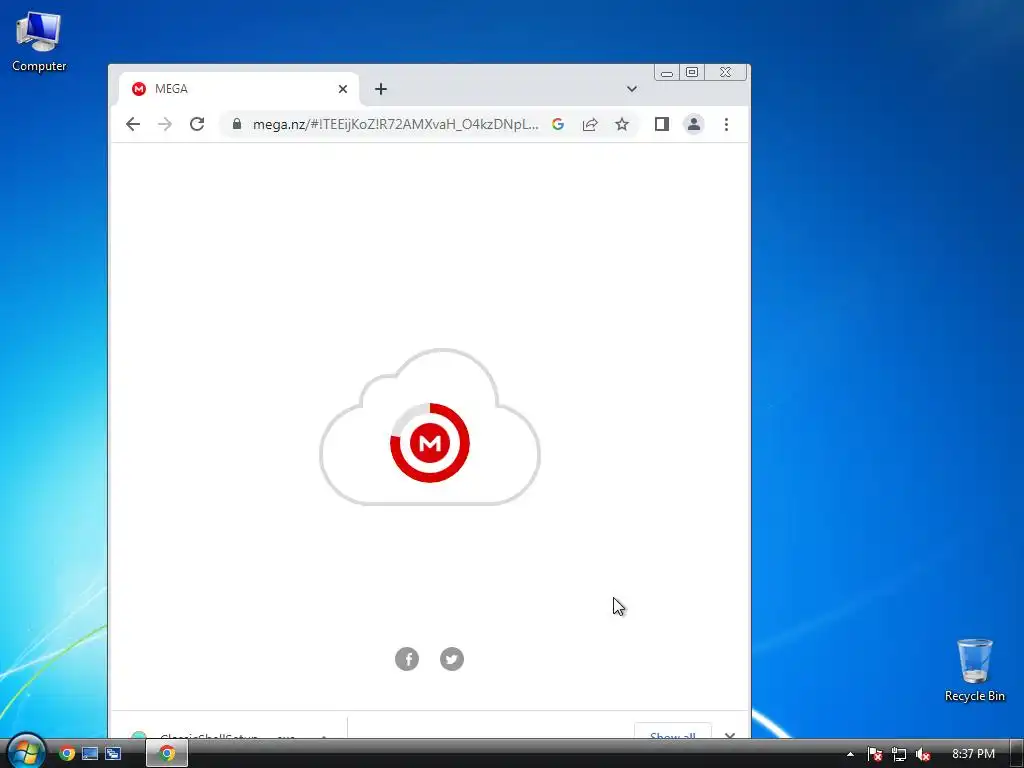Close the MEGA tab
This screenshot has width=1024, height=768.
pyautogui.click(x=343, y=89)
